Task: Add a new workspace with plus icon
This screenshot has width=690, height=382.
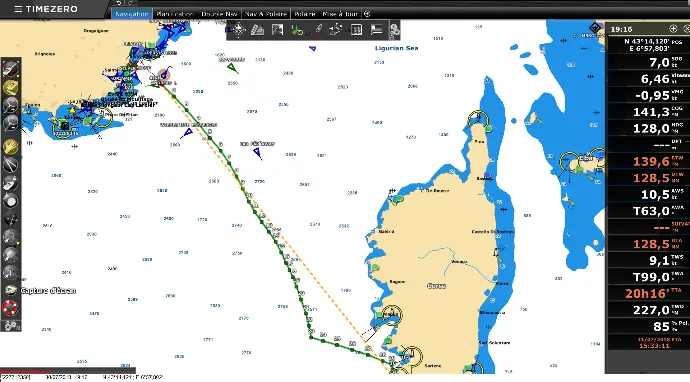Action: pos(367,14)
